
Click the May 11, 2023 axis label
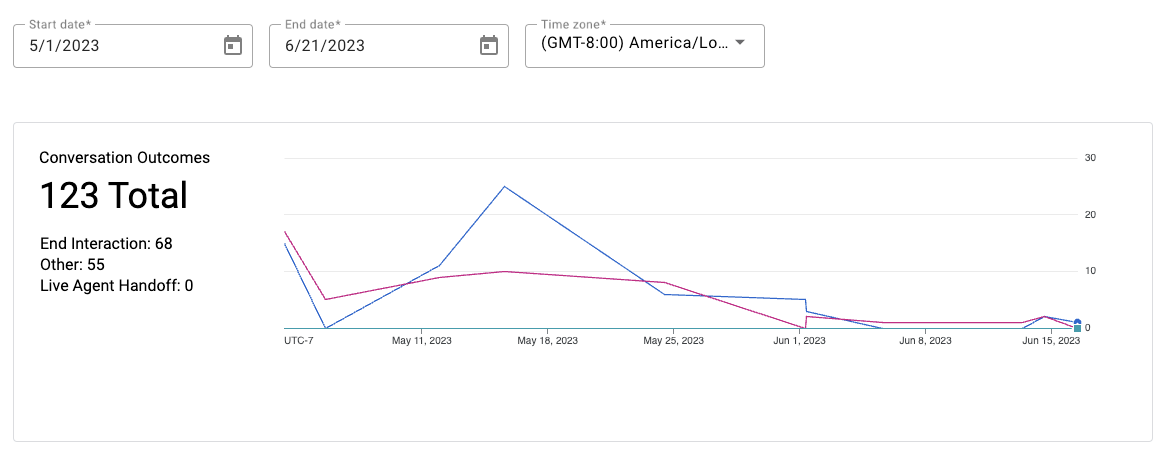tap(422, 341)
